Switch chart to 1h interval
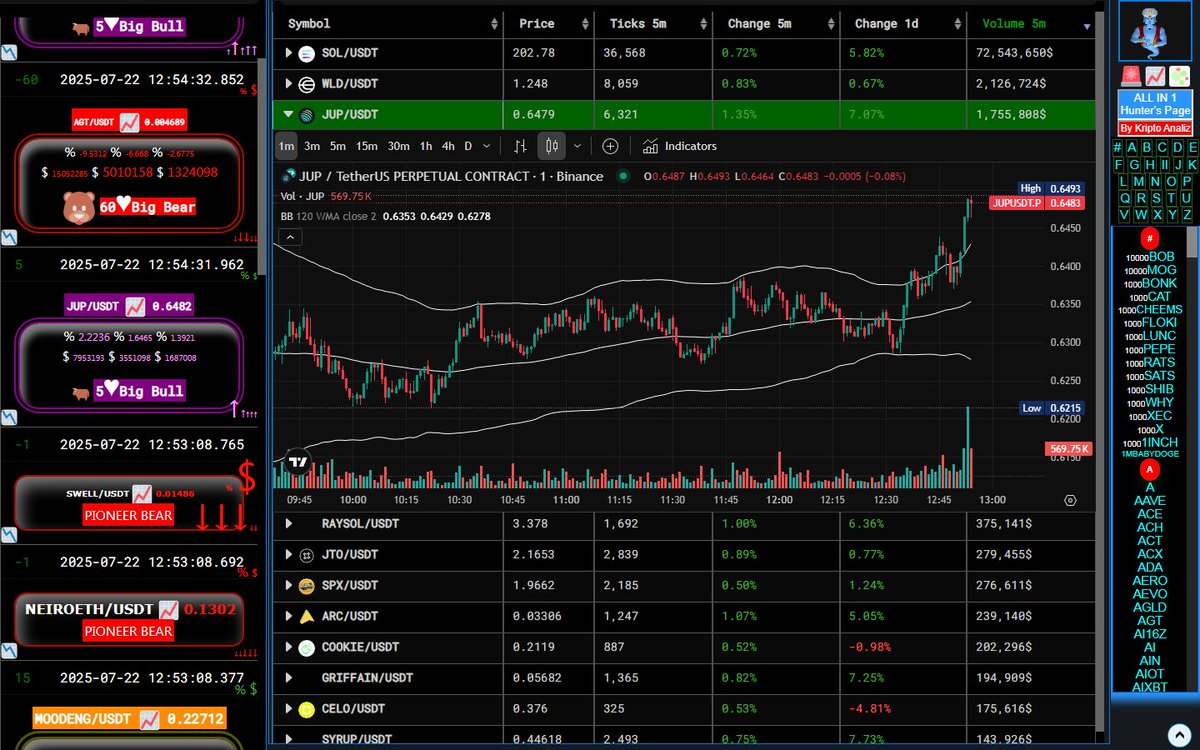 tap(426, 146)
